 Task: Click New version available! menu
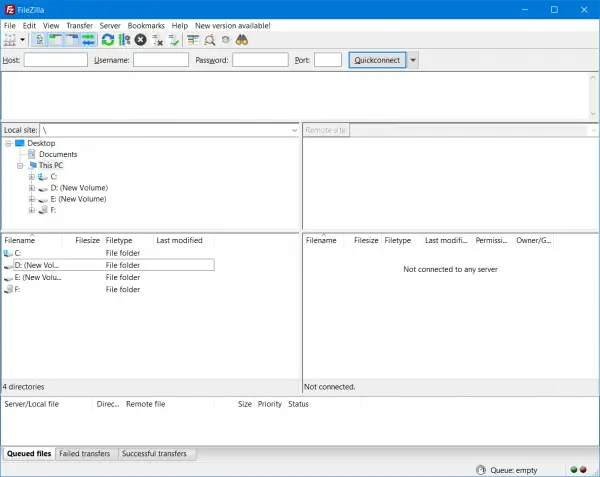233,26
